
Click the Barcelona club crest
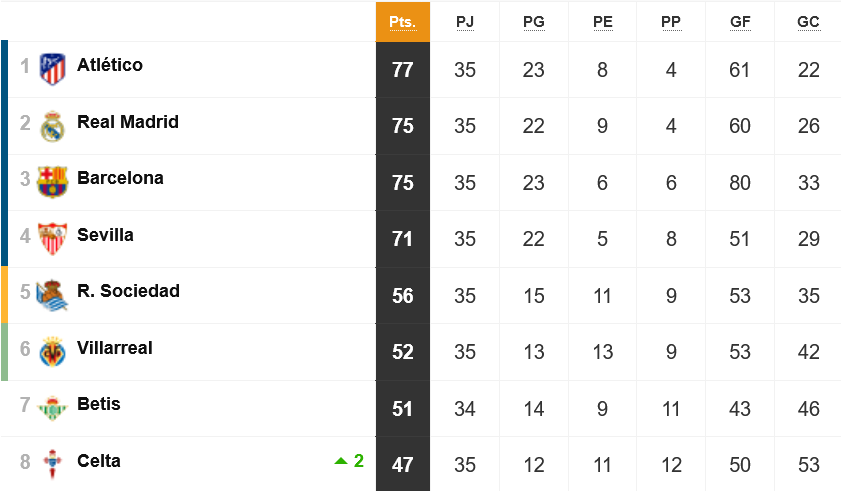point(53,182)
